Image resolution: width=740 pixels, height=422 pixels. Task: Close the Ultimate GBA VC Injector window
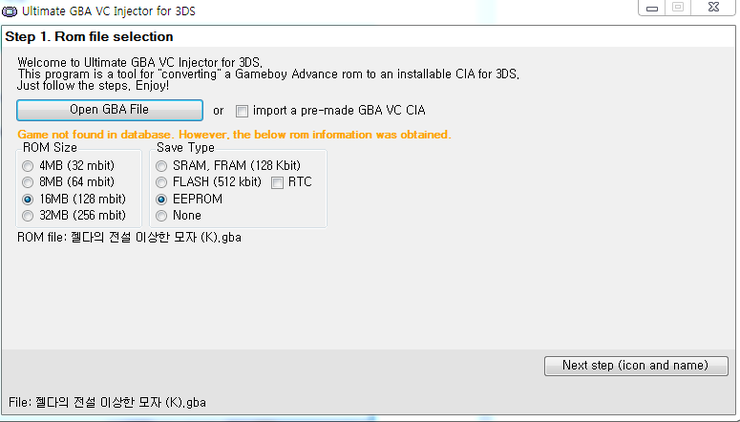(x=714, y=8)
